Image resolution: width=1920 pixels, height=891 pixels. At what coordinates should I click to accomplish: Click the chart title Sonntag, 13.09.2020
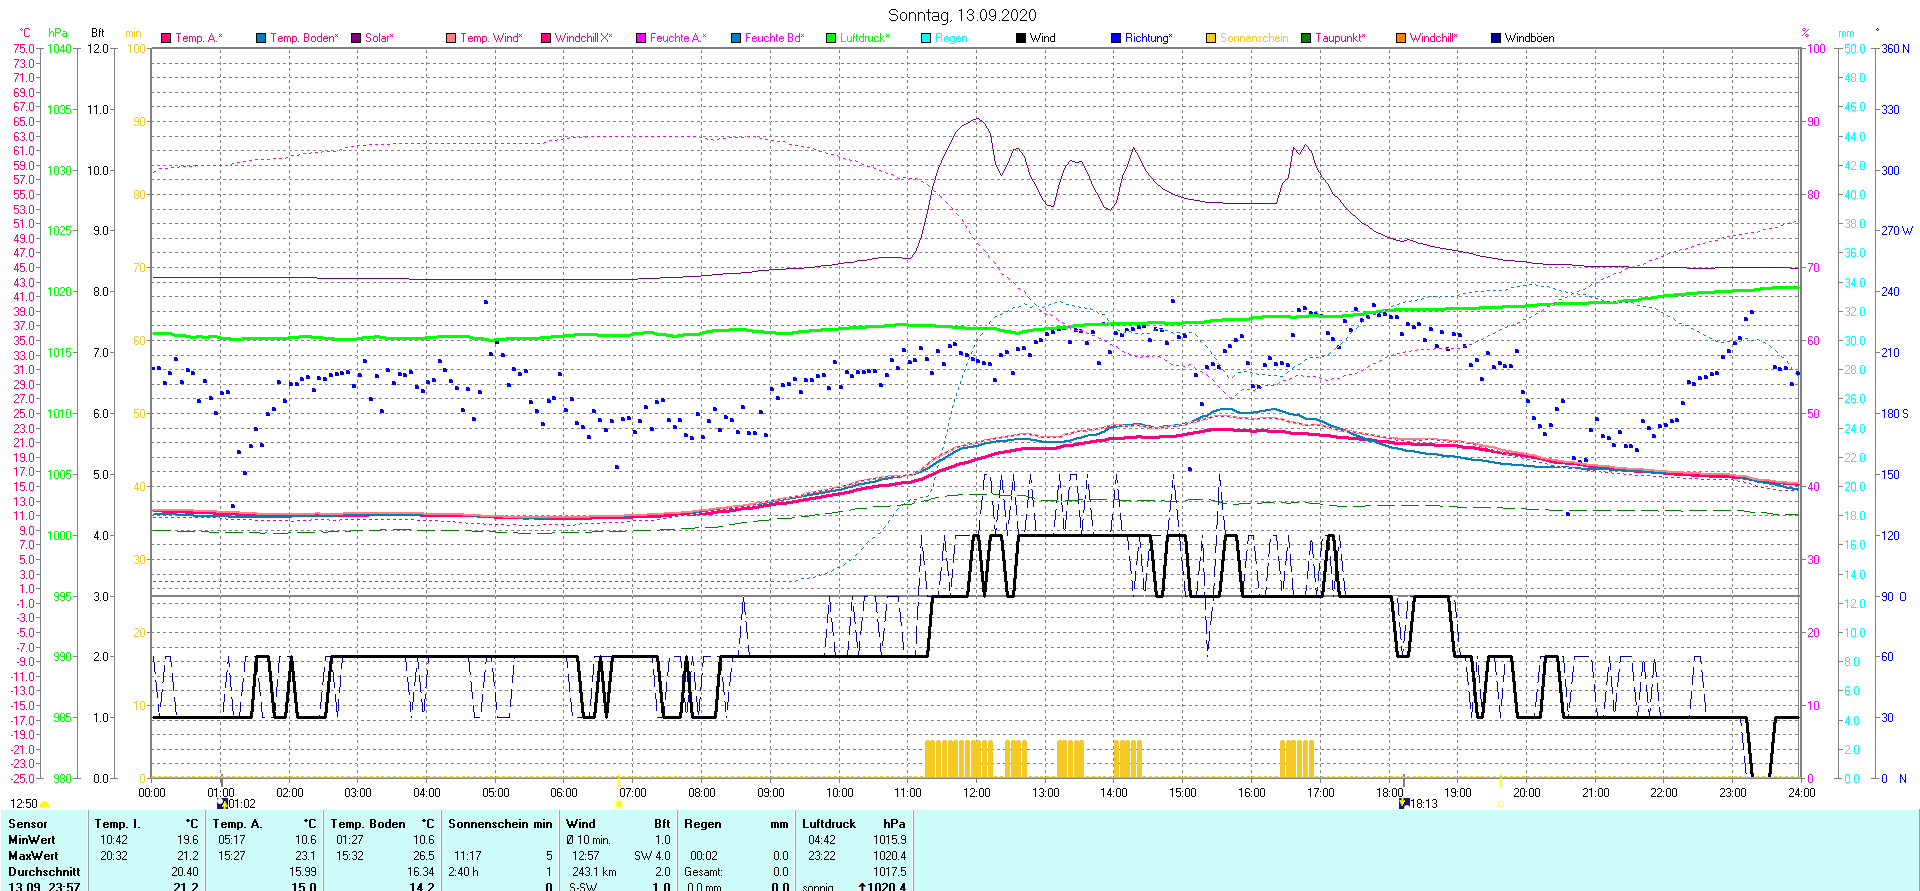tap(962, 15)
